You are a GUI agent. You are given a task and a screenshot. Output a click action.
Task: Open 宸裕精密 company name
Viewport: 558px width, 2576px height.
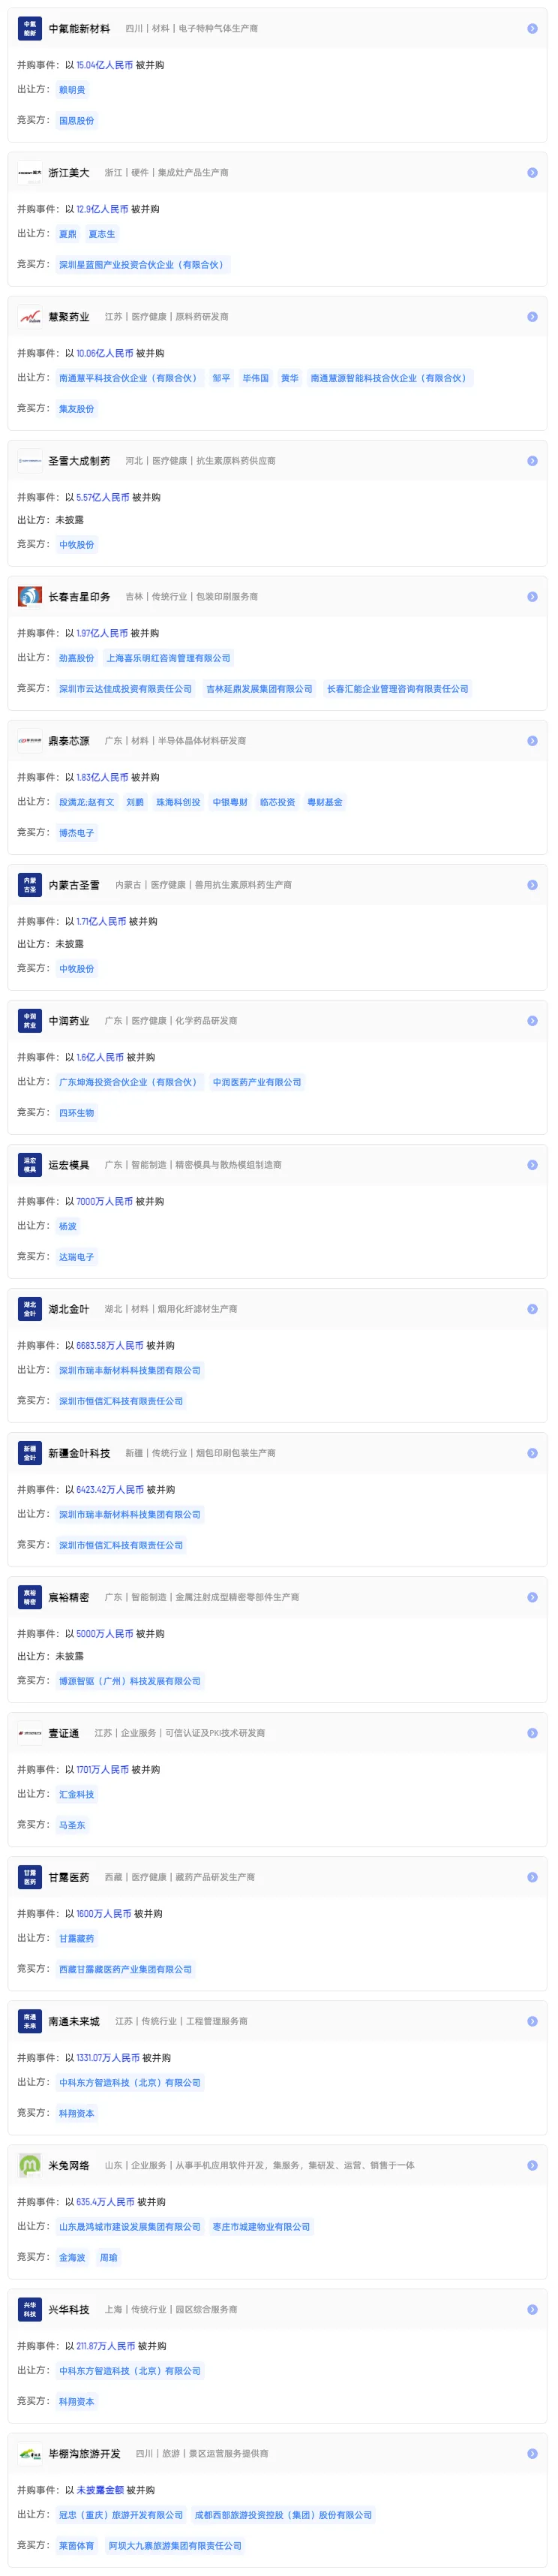pyautogui.click(x=69, y=1597)
